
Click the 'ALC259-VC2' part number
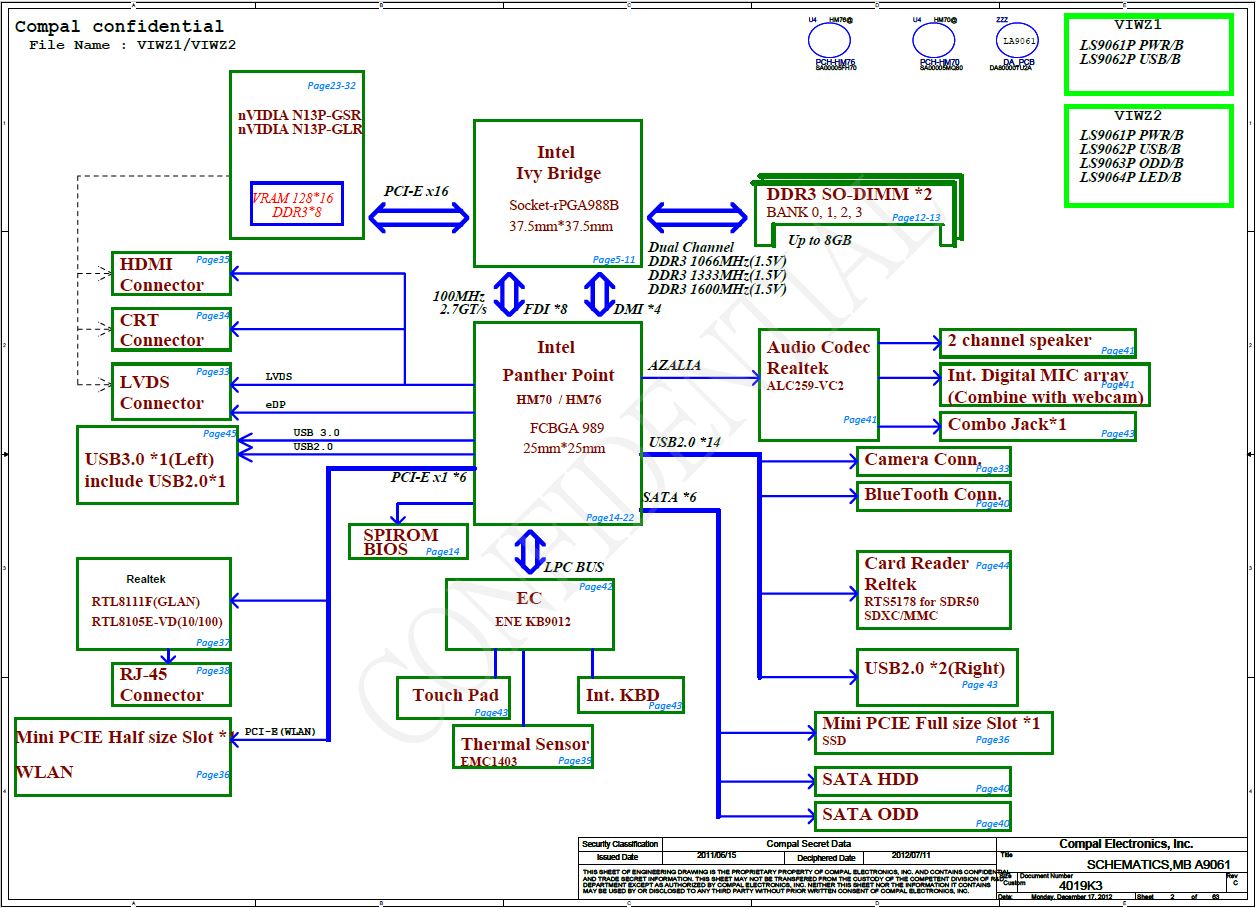pos(805,385)
